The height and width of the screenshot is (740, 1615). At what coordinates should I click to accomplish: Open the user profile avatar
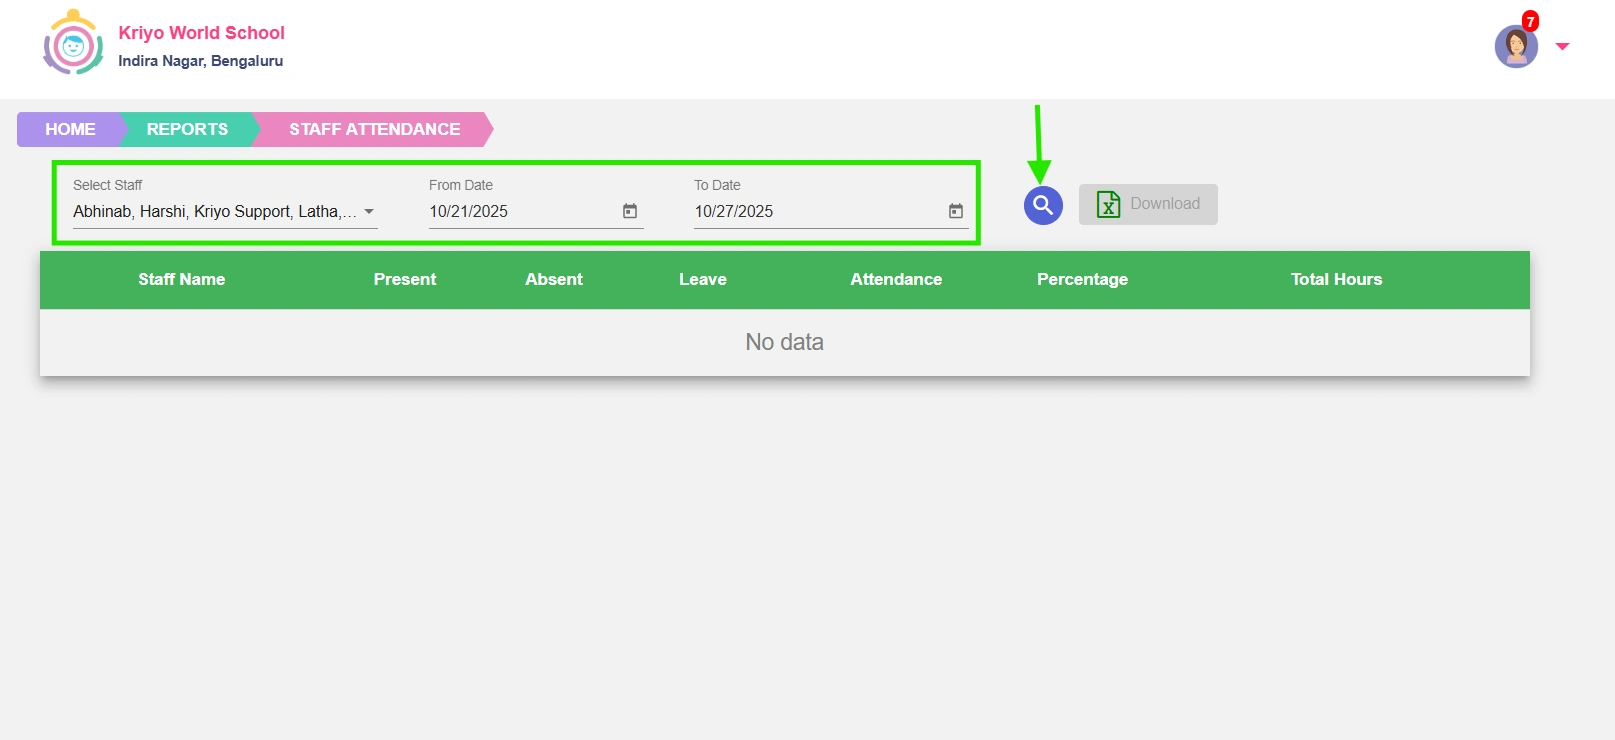[x=1516, y=47]
